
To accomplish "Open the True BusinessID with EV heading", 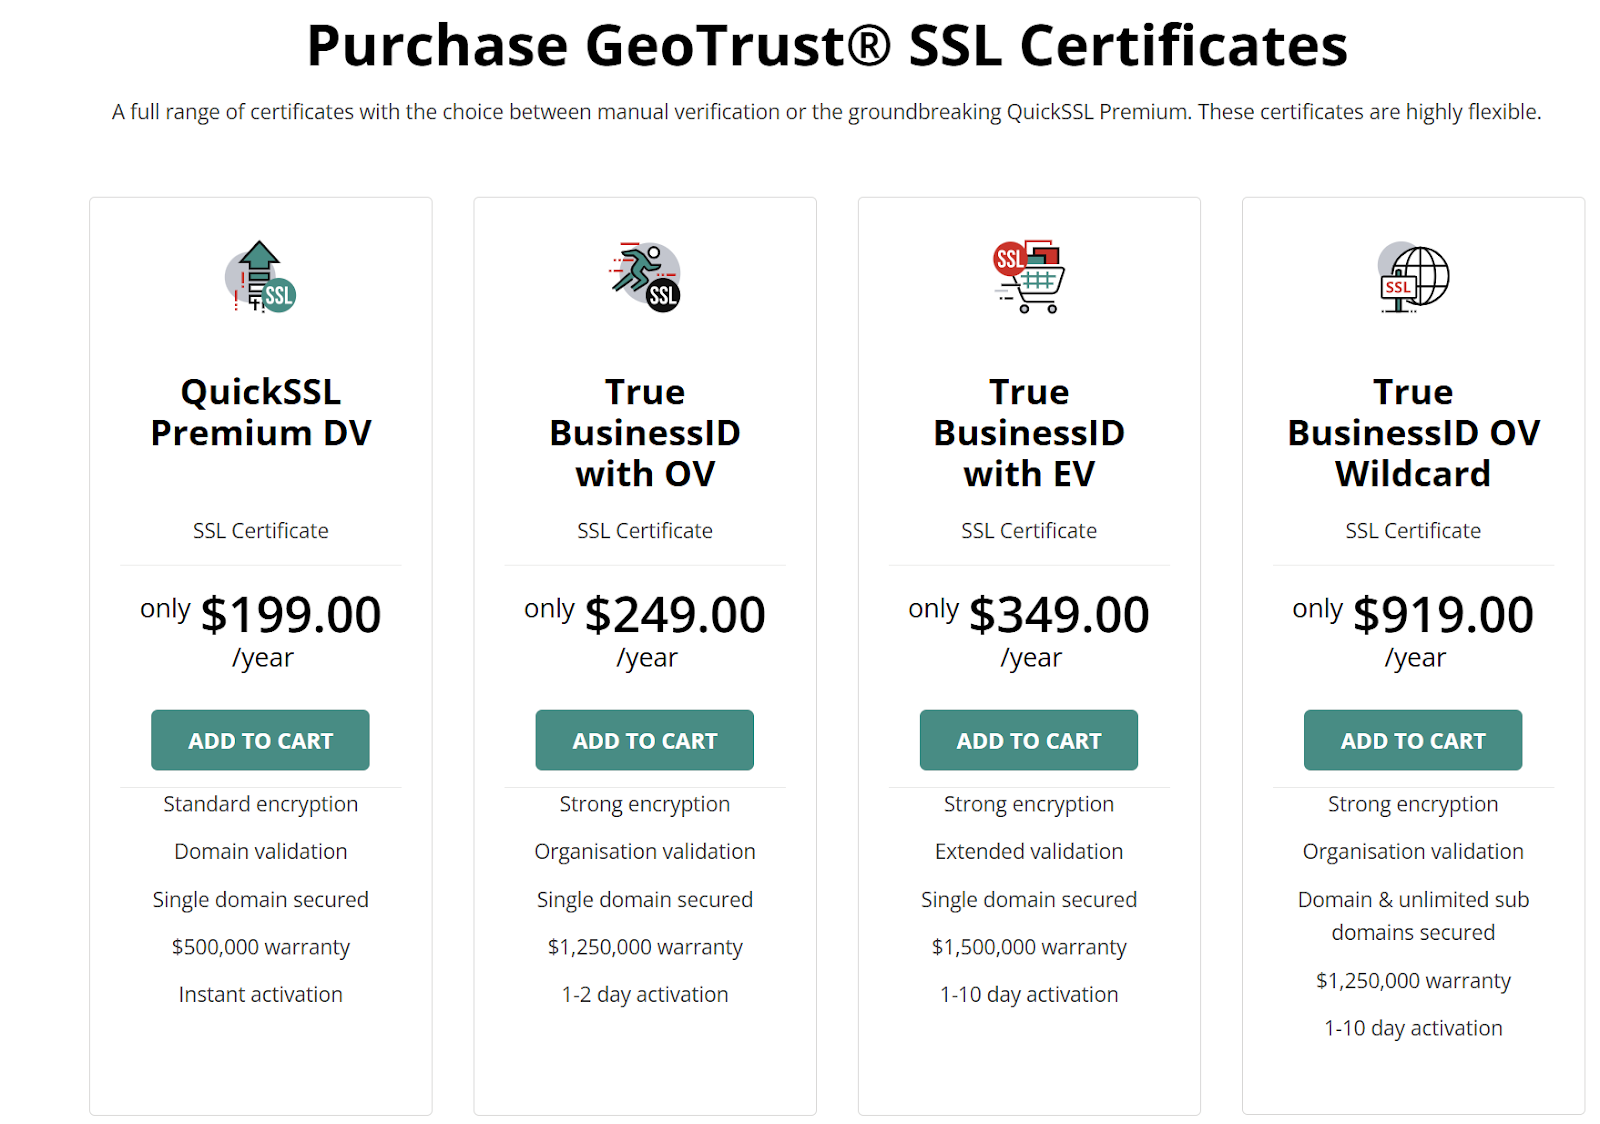I will (1029, 432).
